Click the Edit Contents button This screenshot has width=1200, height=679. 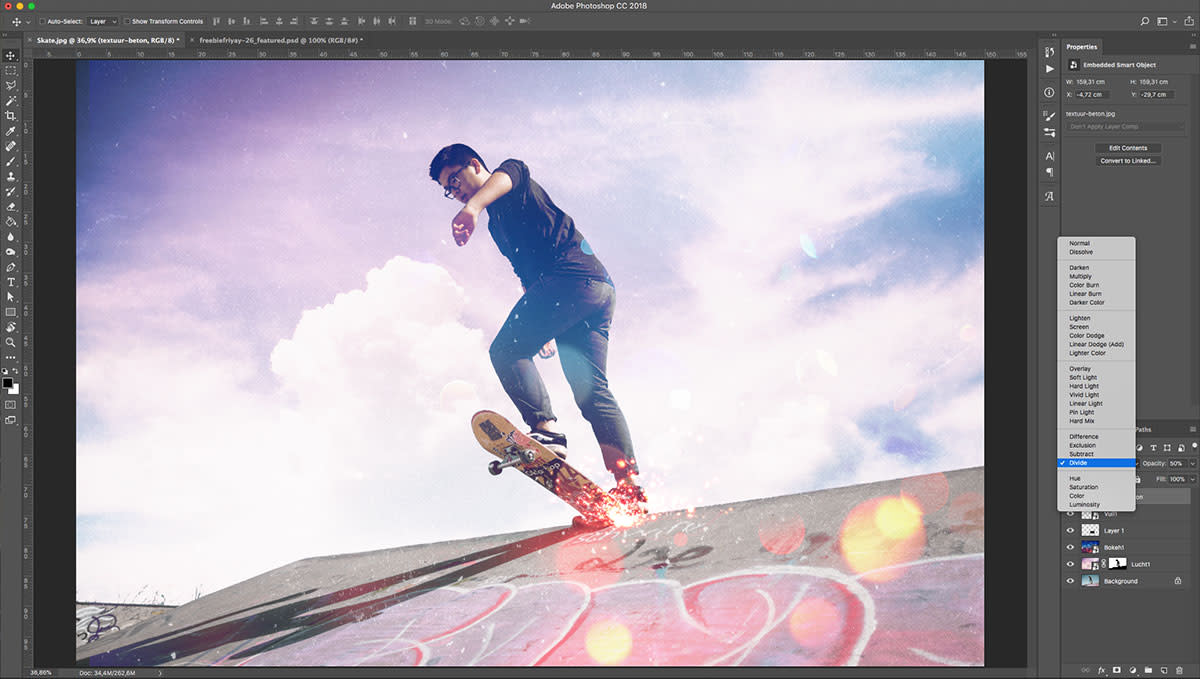click(x=1128, y=148)
